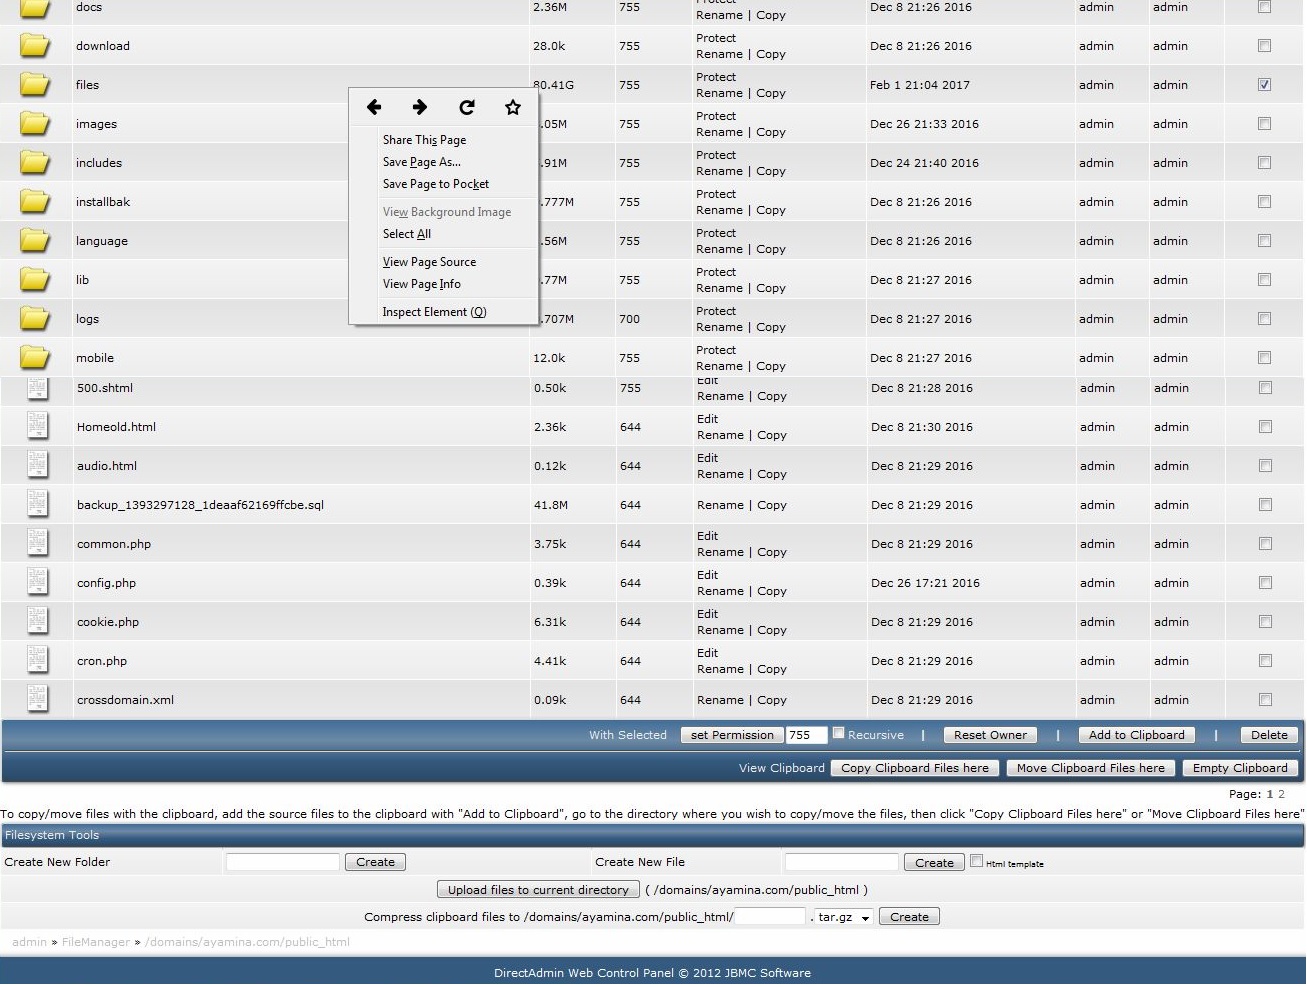
Task: Click the forward arrow in context menu
Action: click(420, 107)
